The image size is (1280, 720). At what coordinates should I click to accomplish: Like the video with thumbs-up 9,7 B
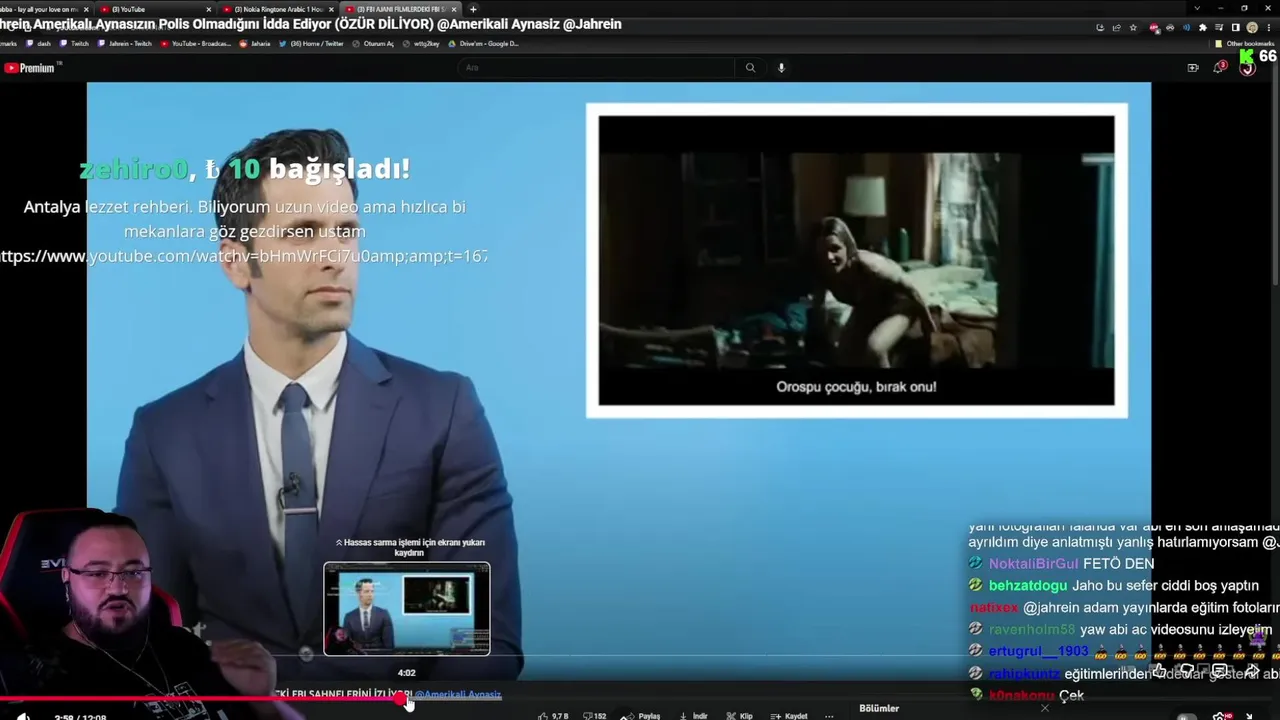tap(553, 716)
